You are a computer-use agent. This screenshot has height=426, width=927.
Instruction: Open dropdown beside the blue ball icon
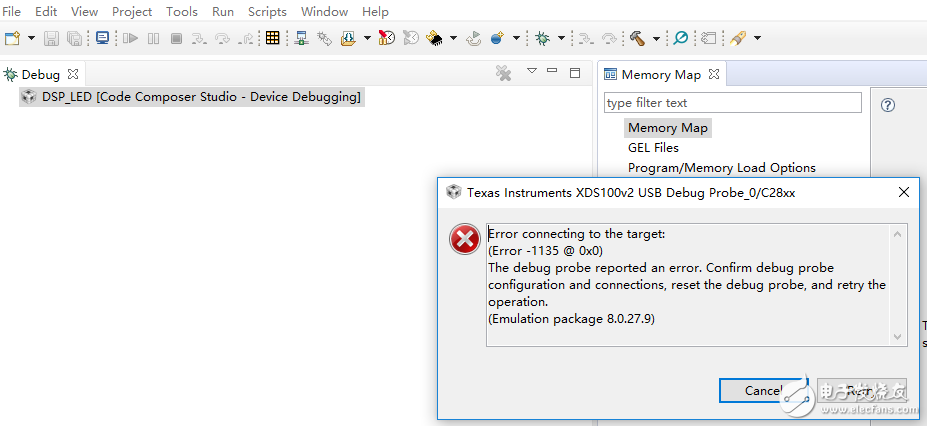pos(516,38)
